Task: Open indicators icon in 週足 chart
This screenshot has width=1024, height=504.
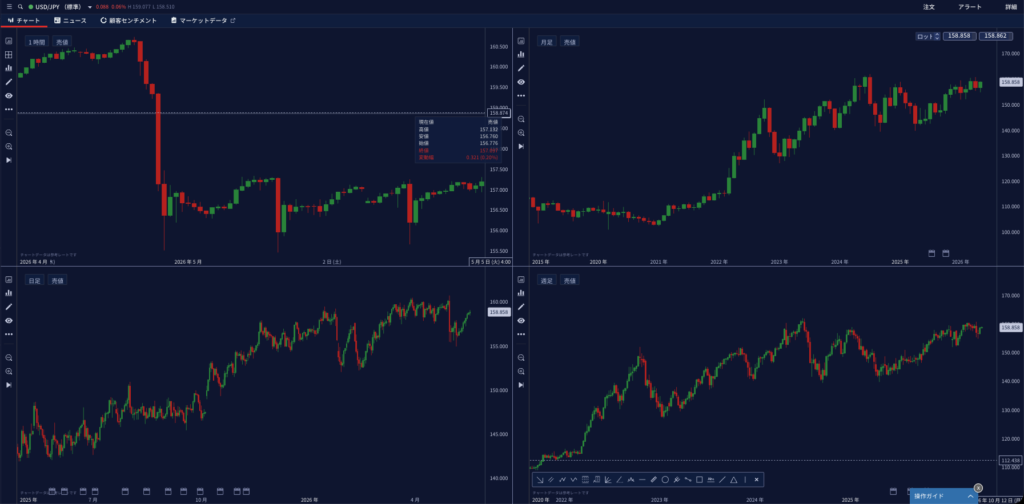Action: click(521, 293)
